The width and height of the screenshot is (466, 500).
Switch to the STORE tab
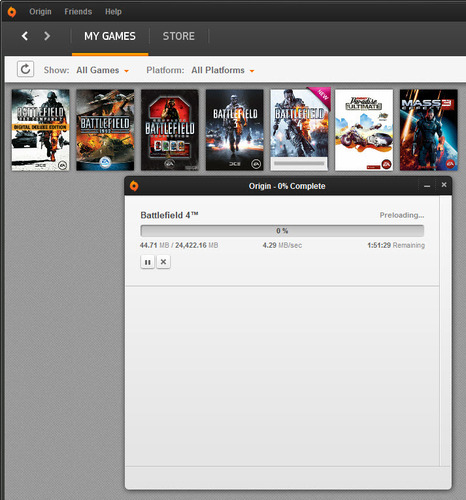pos(179,36)
